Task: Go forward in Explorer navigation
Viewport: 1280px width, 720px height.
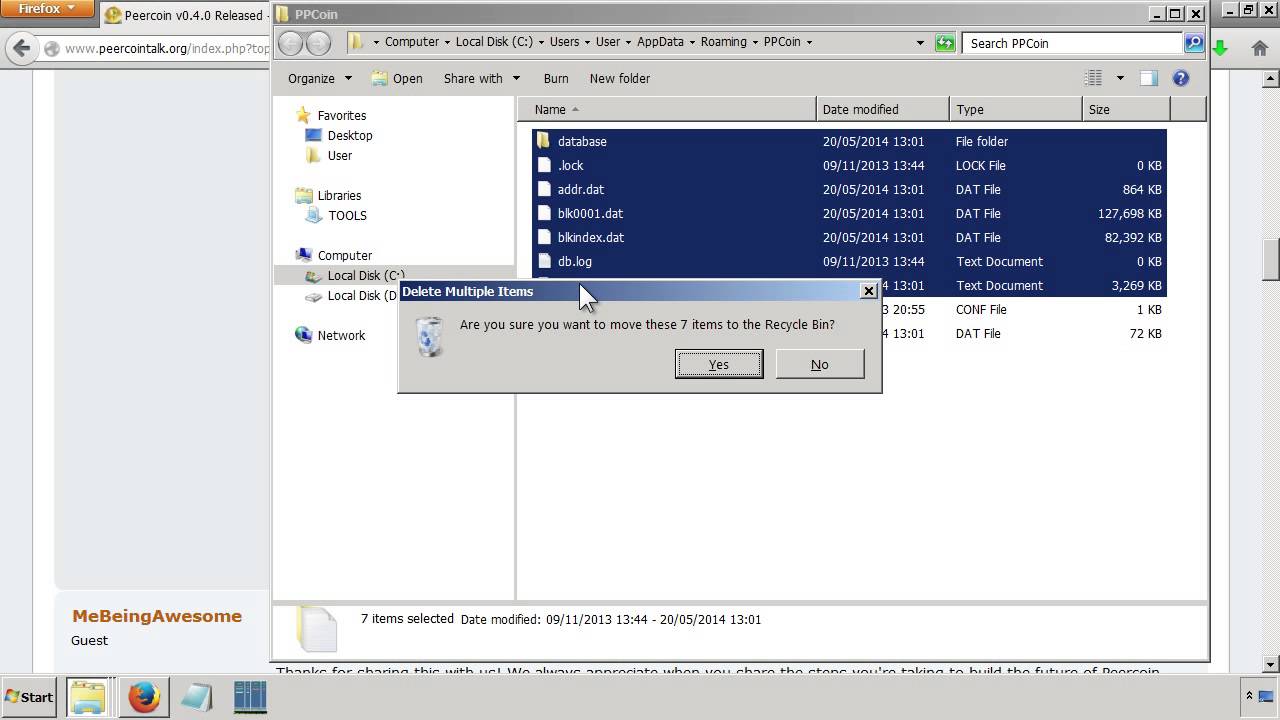Action: [318, 42]
